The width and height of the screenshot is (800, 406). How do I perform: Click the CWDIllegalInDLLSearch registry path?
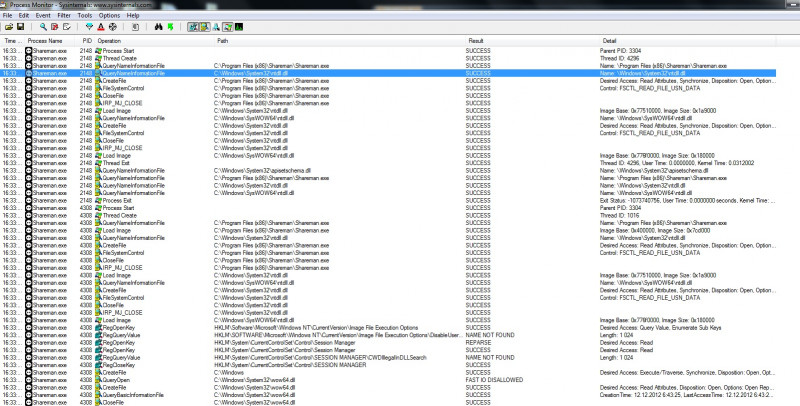click(x=320, y=358)
